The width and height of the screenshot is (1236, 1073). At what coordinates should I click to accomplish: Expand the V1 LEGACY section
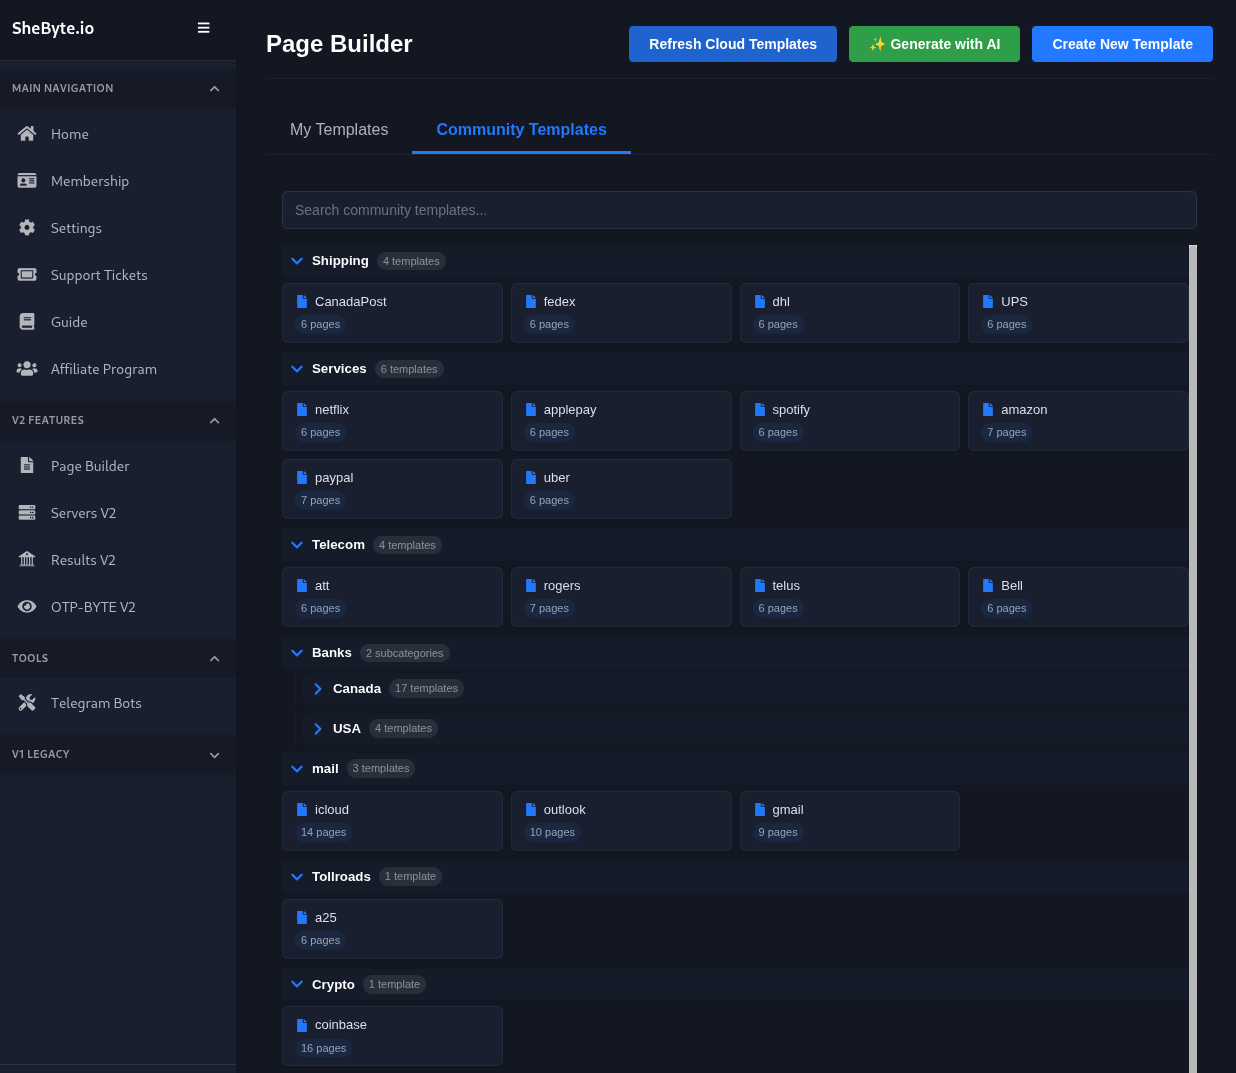tap(214, 755)
